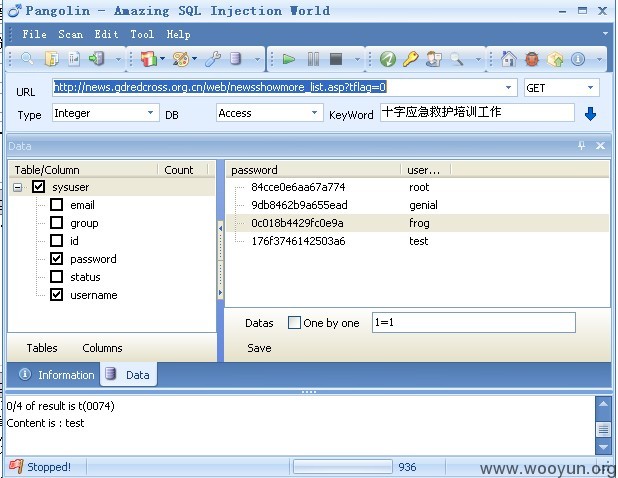Close the Data panel with X
This screenshot has width=618, height=478.
[x=600, y=146]
